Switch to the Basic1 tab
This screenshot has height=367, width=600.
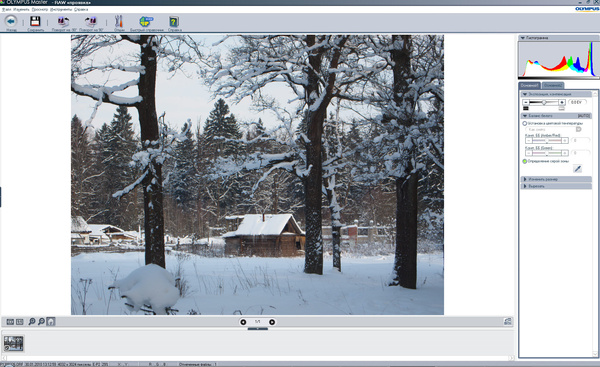(530, 85)
